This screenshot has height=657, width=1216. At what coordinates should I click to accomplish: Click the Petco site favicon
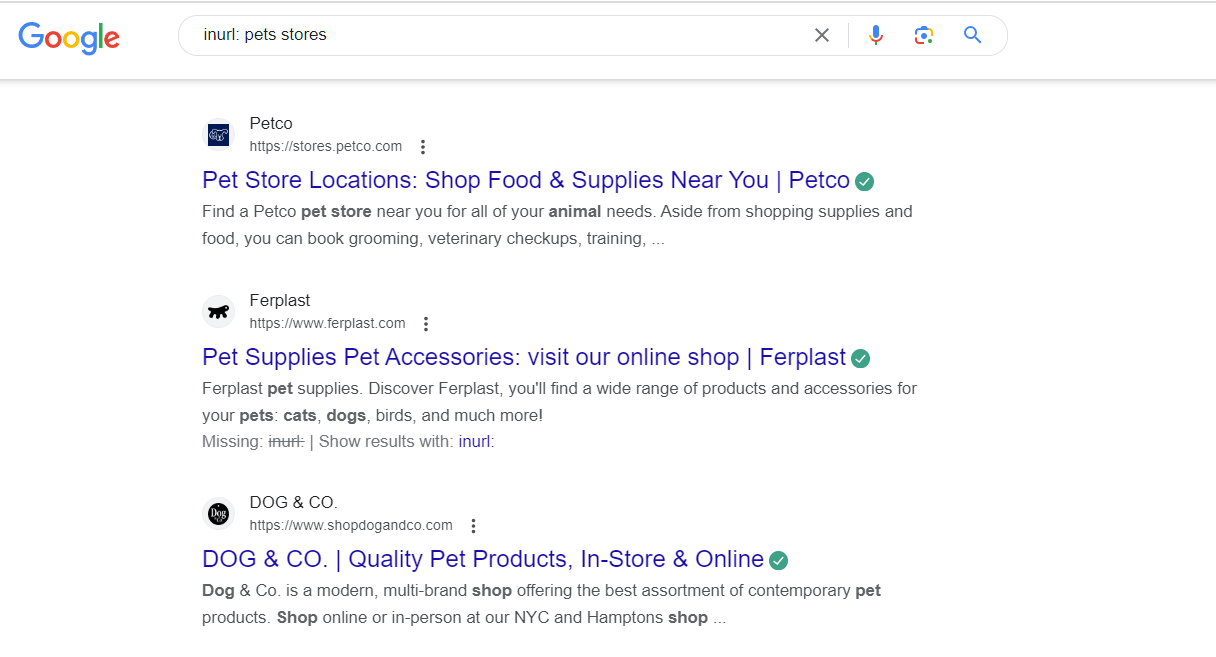pyautogui.click(x=218, y=135)
